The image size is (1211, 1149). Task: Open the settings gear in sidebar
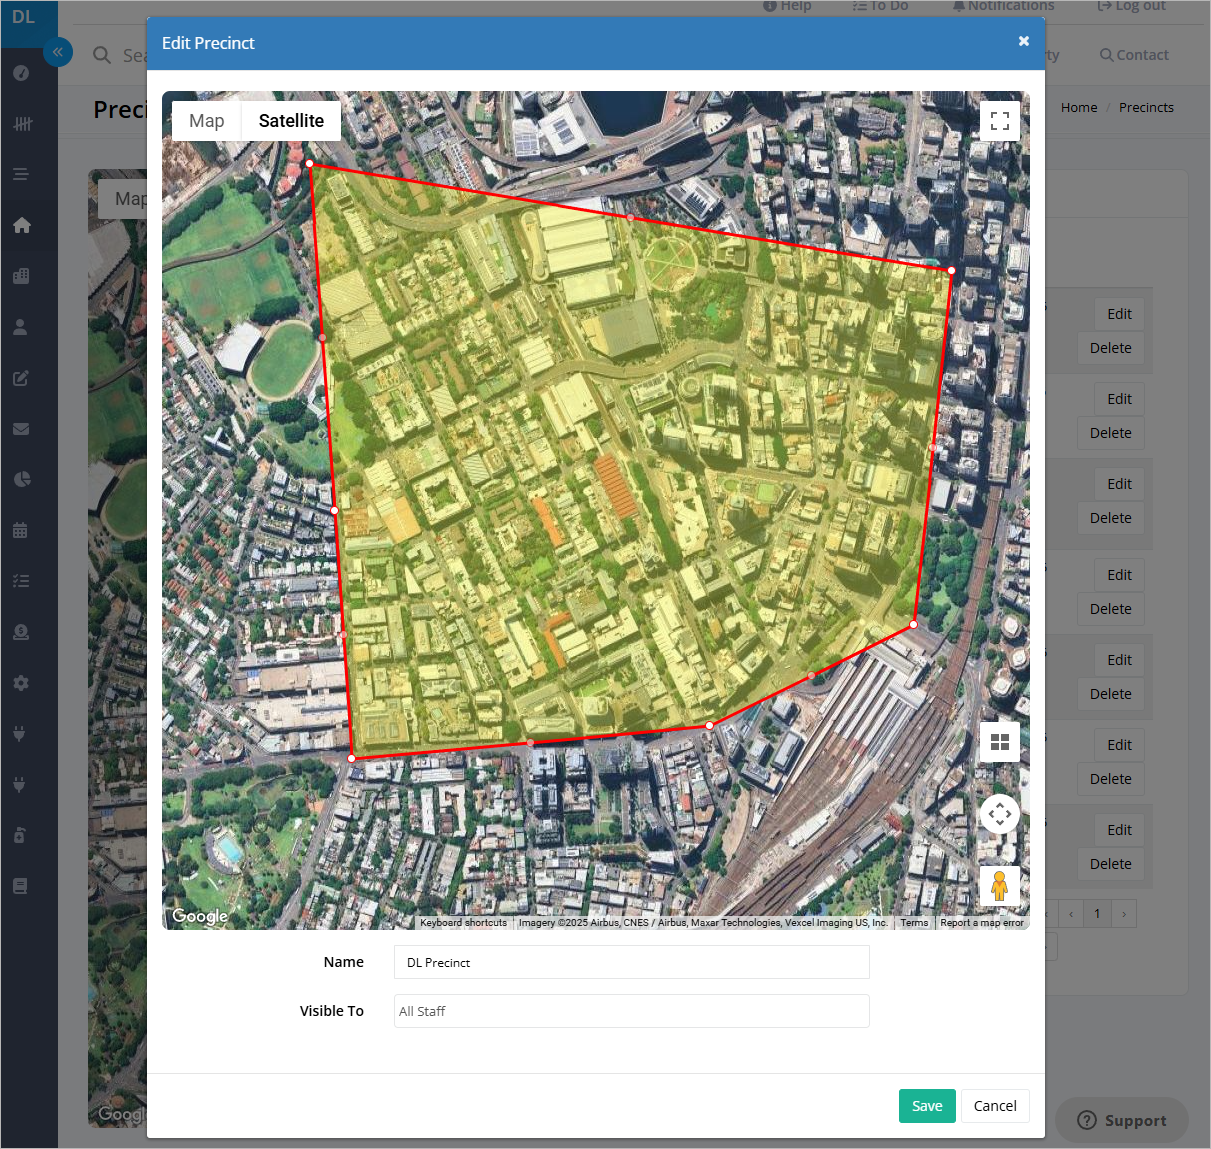click(x=21, y=683)
